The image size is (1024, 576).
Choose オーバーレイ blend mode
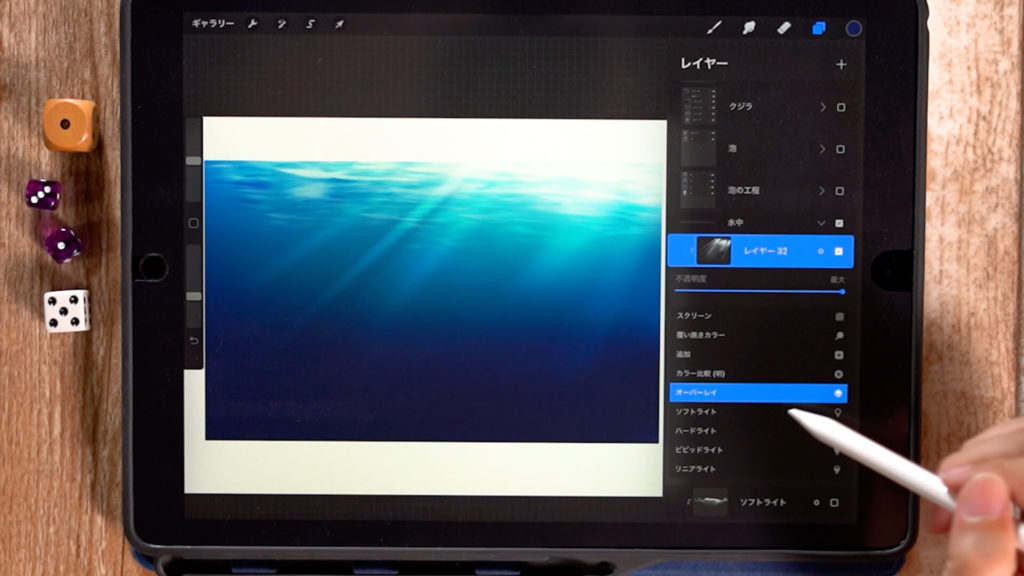point(758,392)
